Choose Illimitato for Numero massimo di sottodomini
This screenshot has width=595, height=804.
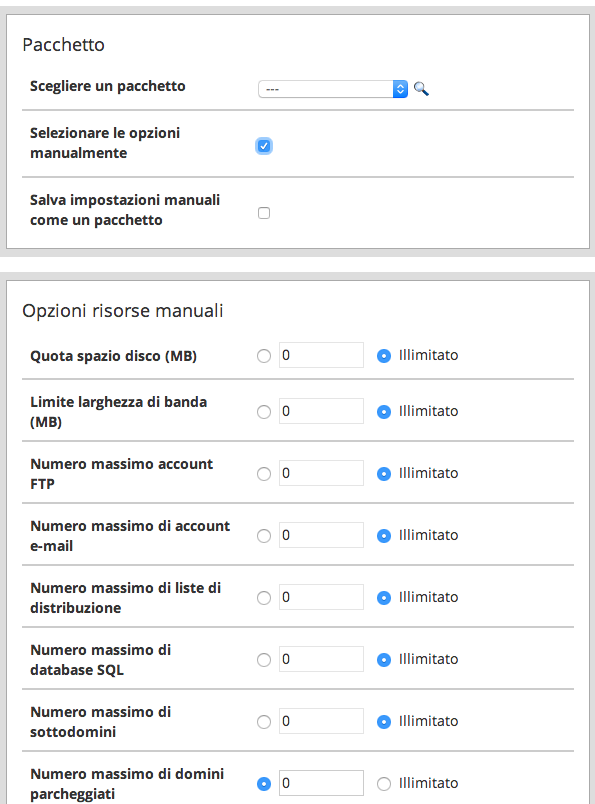(384, 722)
